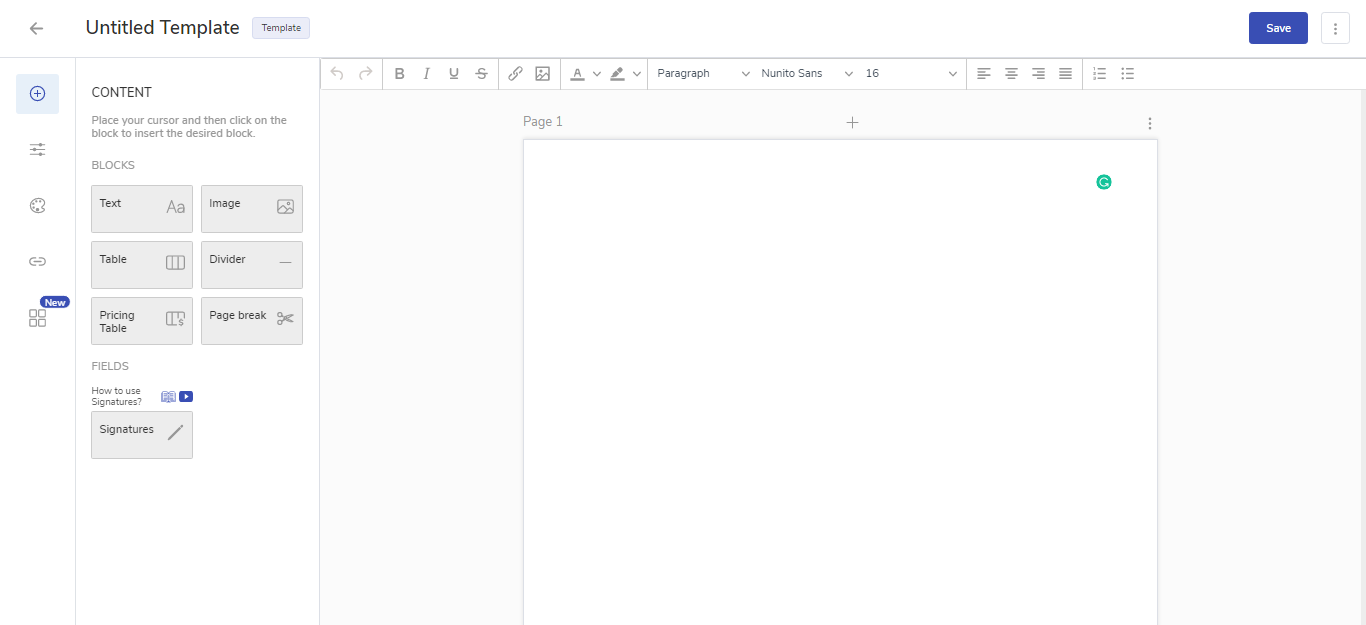Open the Content add-block sidebar panel
This screenshot has width=1366, height=625.
coord(37,94)
